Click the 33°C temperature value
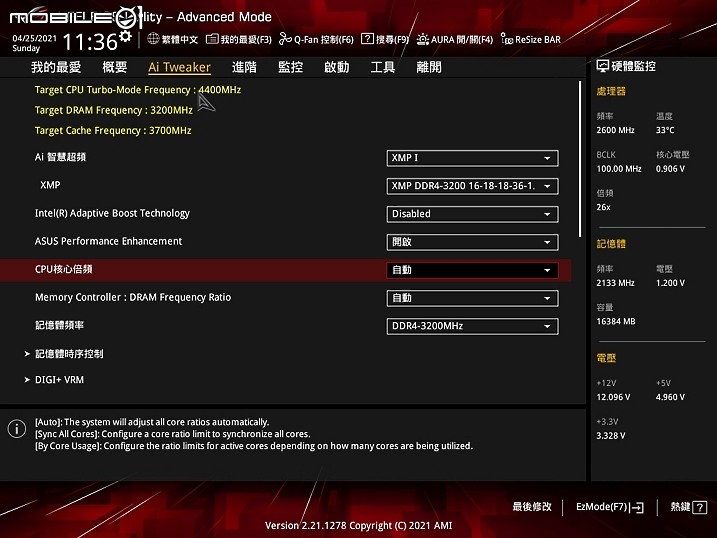Screen dimensions: 717x538 click(x=665, y=130)
